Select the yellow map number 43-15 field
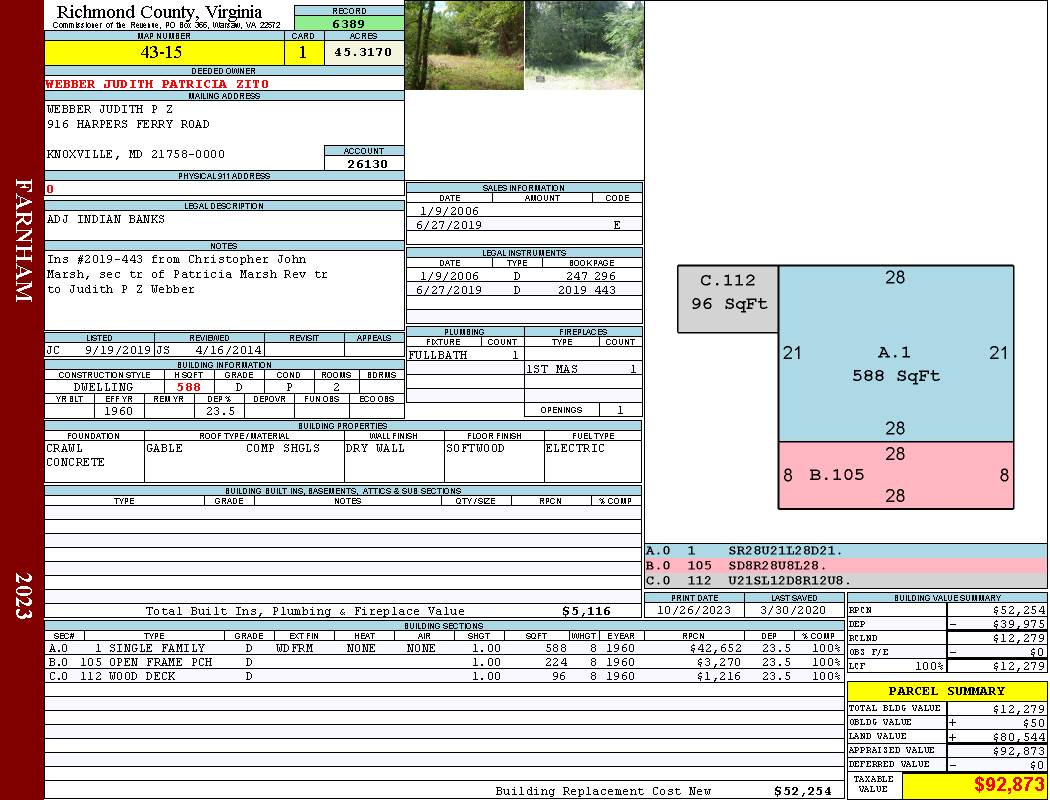 (x=164, y=52)
